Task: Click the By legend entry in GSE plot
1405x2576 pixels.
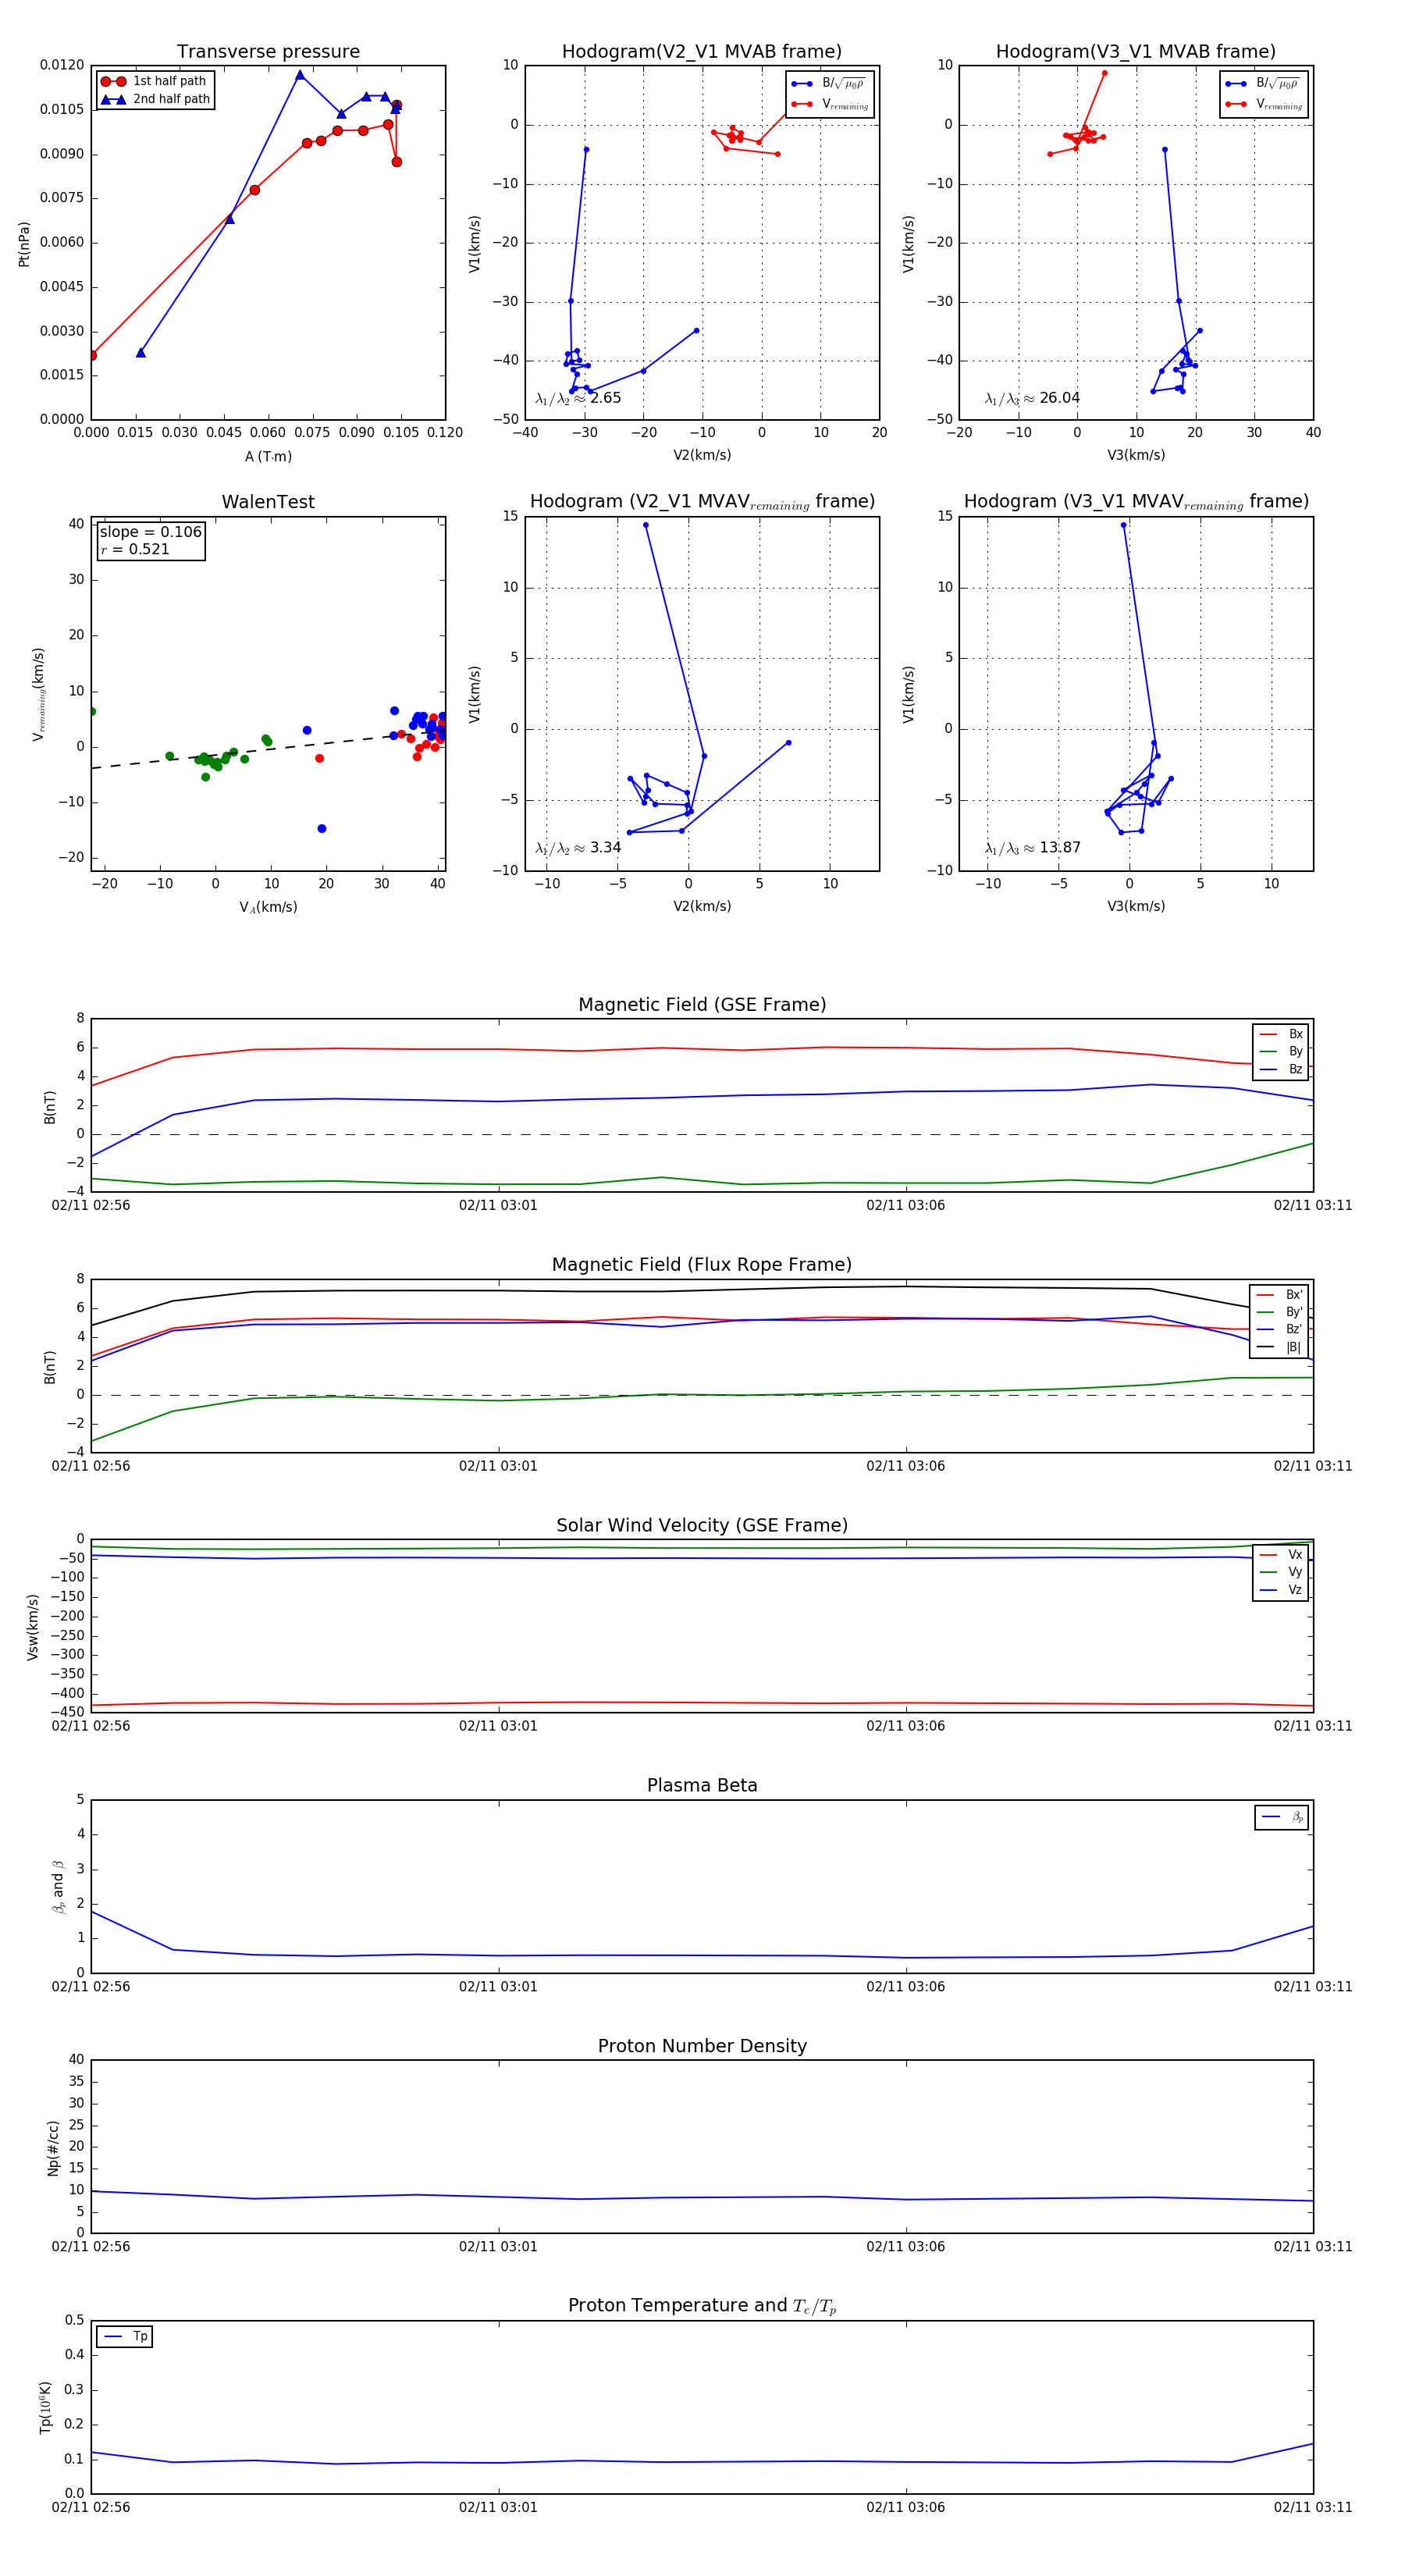Action: pos(1281,1051)
